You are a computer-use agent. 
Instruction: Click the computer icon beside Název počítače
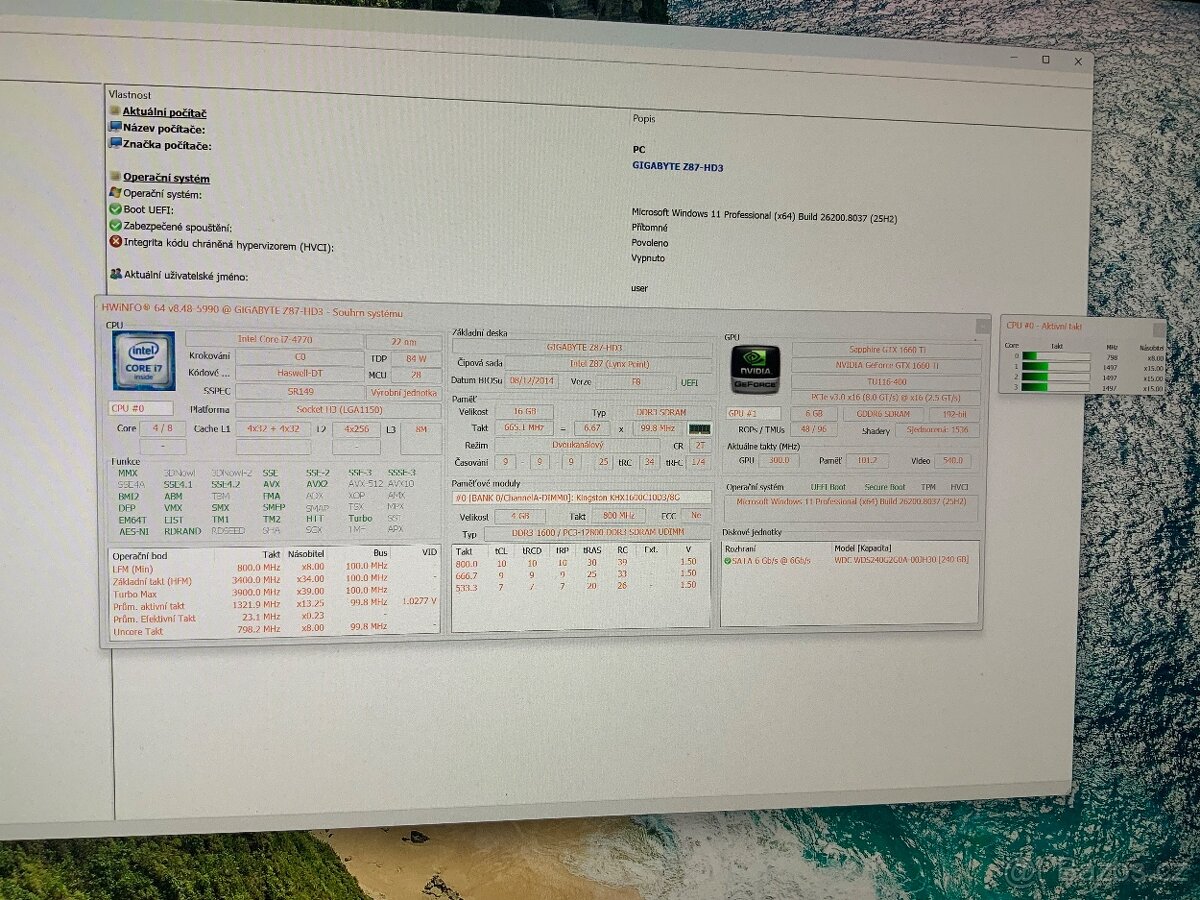tap(115, 128)
